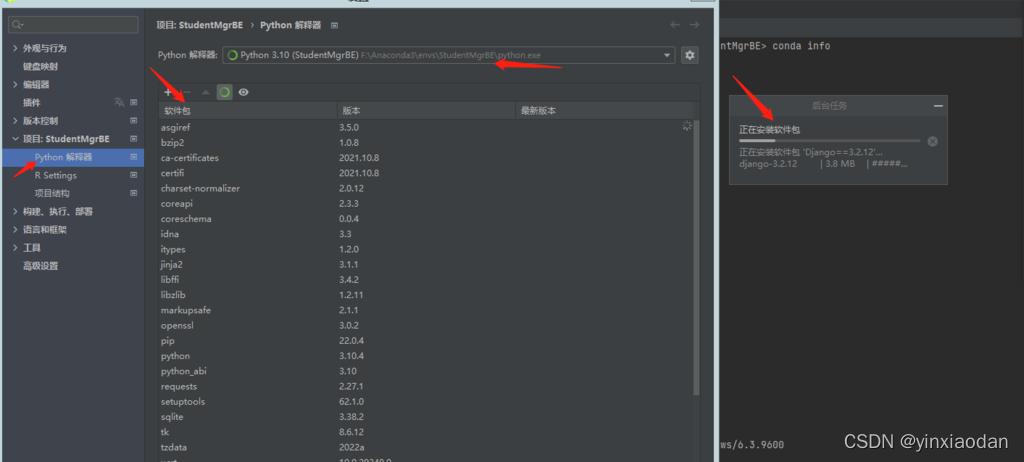Click project-scope icon on 项目: StudentMgrBE row
Viewport: 1024px width, 462px height.
[x=134, y=139]
